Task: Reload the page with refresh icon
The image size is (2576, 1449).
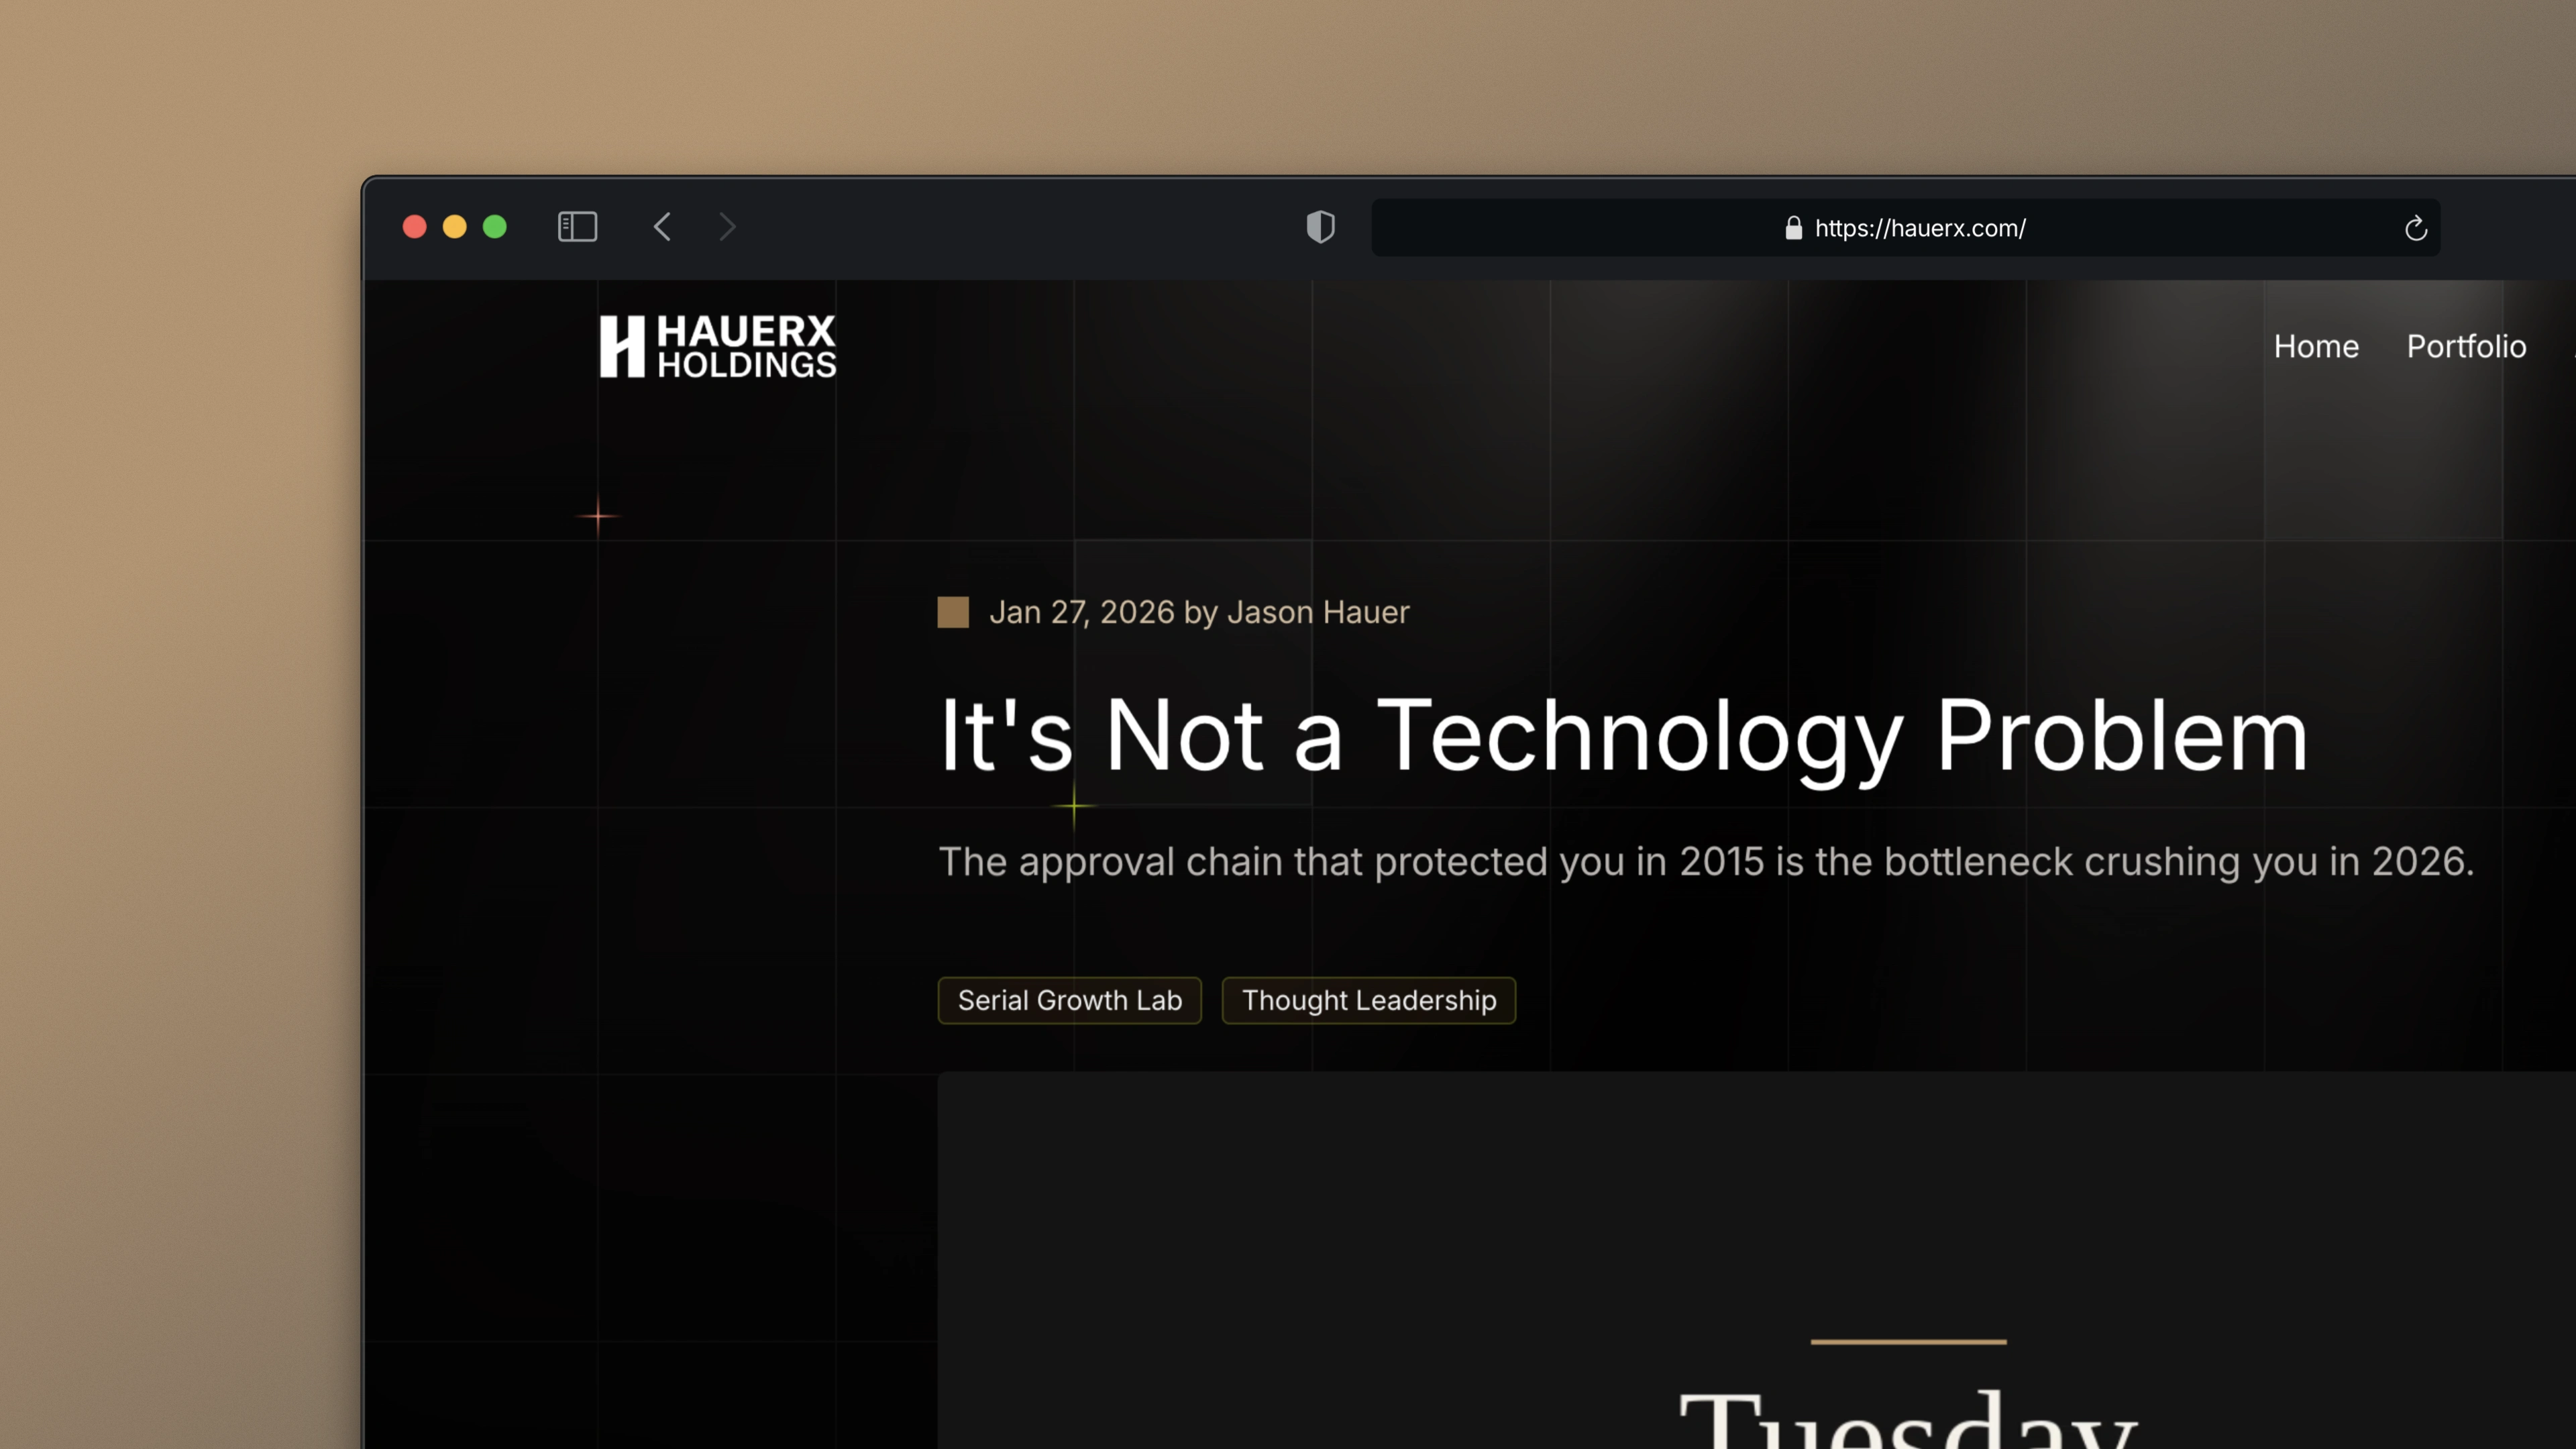Action: [x=2415, y=229]
